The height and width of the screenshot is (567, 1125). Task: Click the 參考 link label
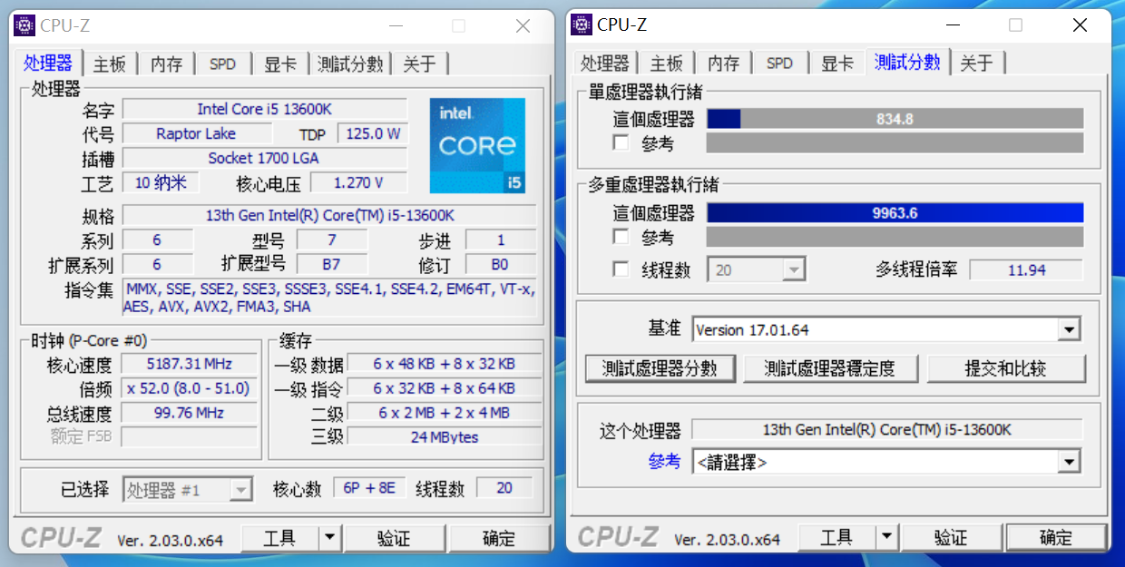[664, 461]
